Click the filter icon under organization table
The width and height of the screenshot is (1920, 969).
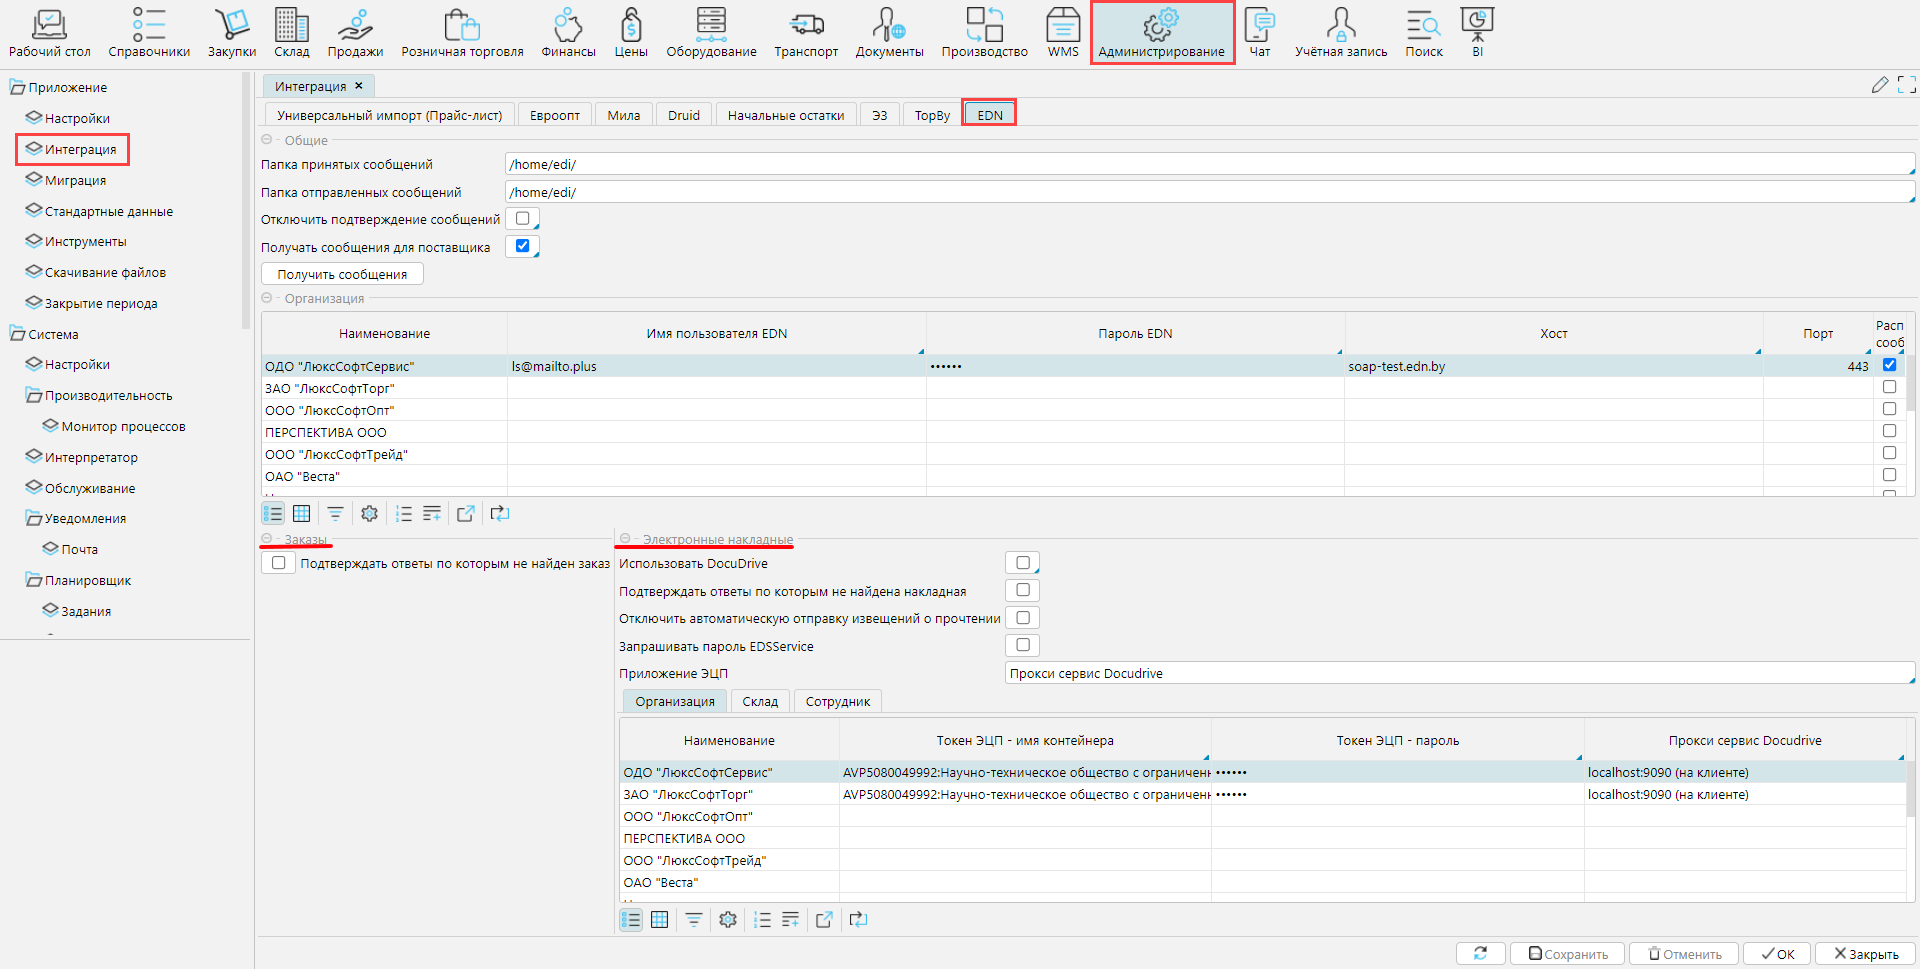coord(335,514)
